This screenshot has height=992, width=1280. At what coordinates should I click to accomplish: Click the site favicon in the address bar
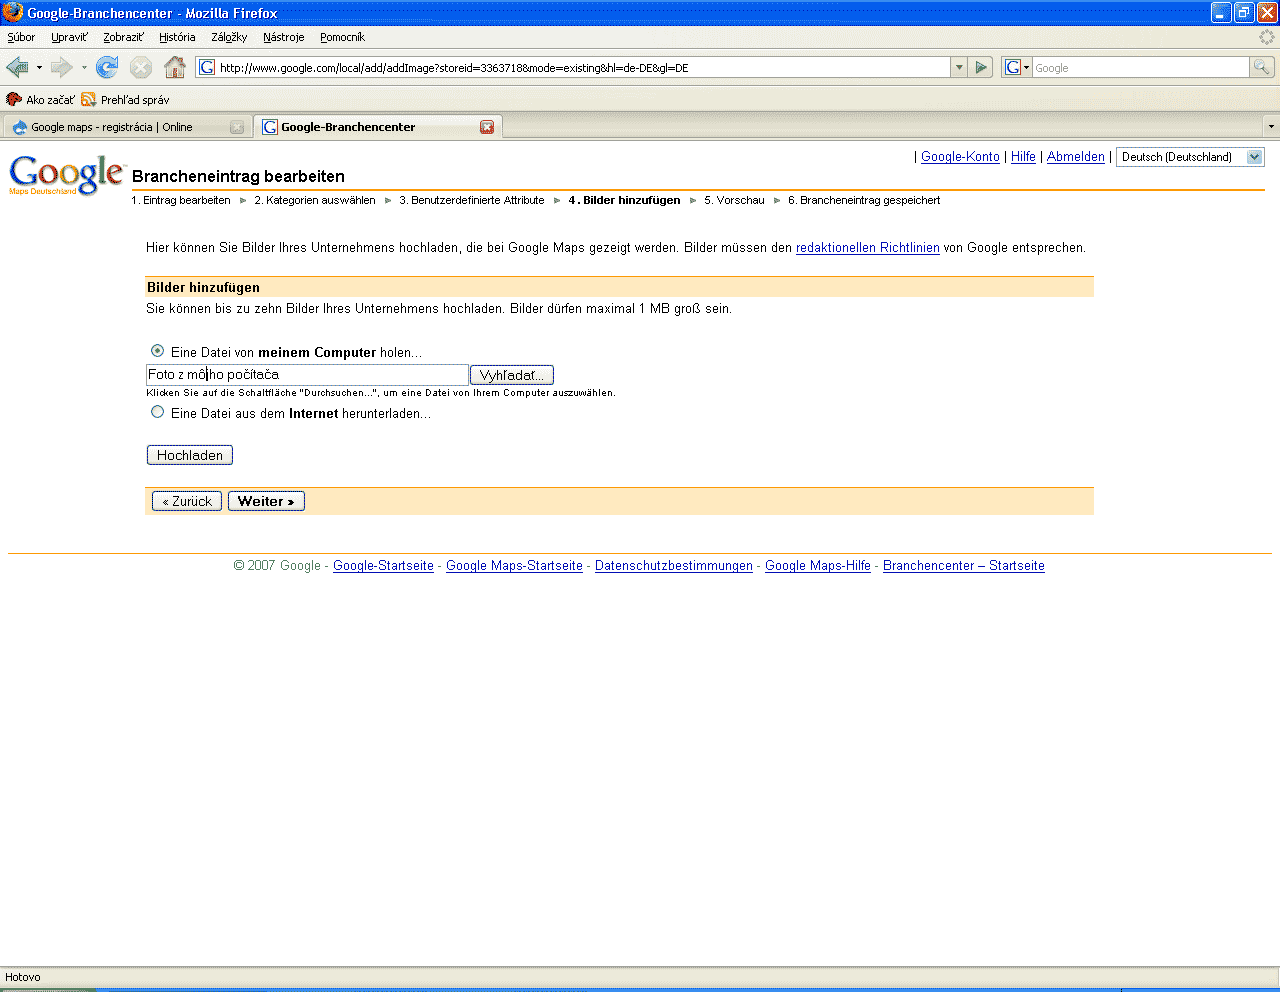pos(207,67)
